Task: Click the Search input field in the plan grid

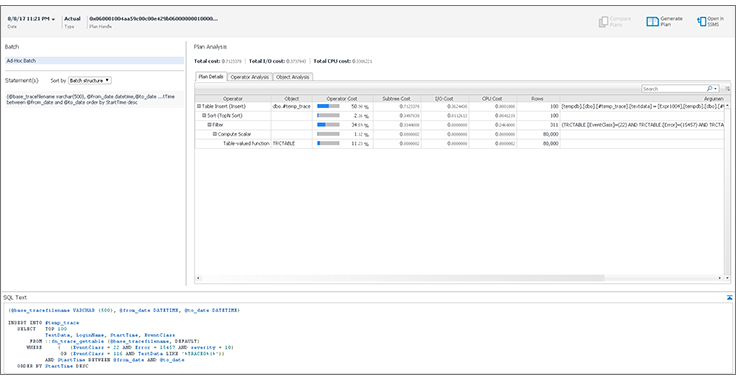Action: click(x=674, y=89)
